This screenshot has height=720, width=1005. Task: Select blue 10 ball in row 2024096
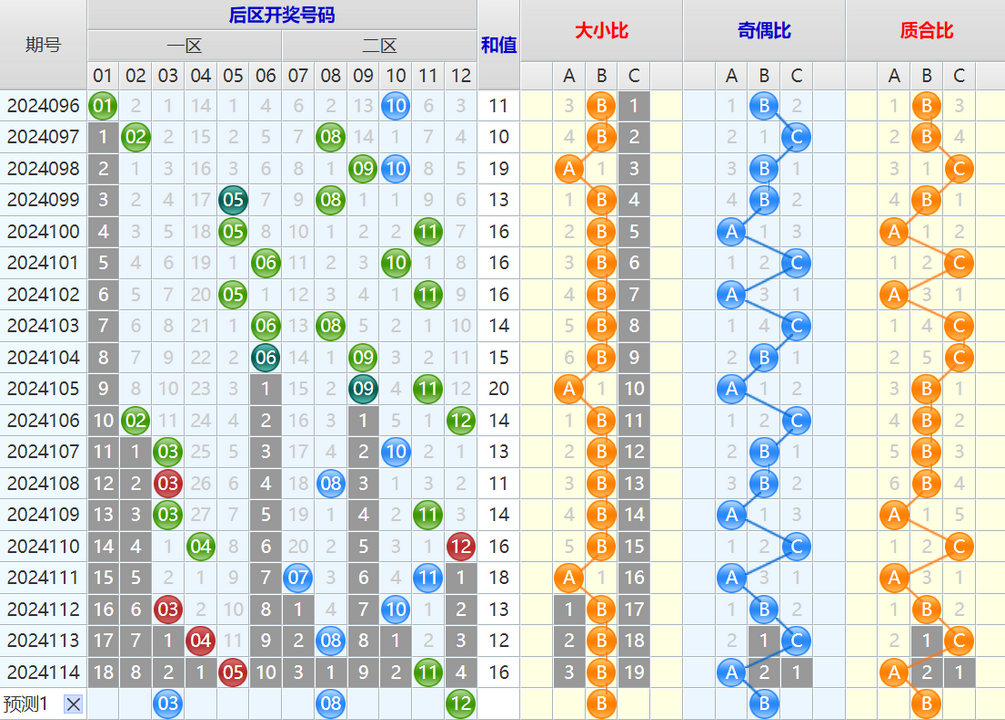395,106
